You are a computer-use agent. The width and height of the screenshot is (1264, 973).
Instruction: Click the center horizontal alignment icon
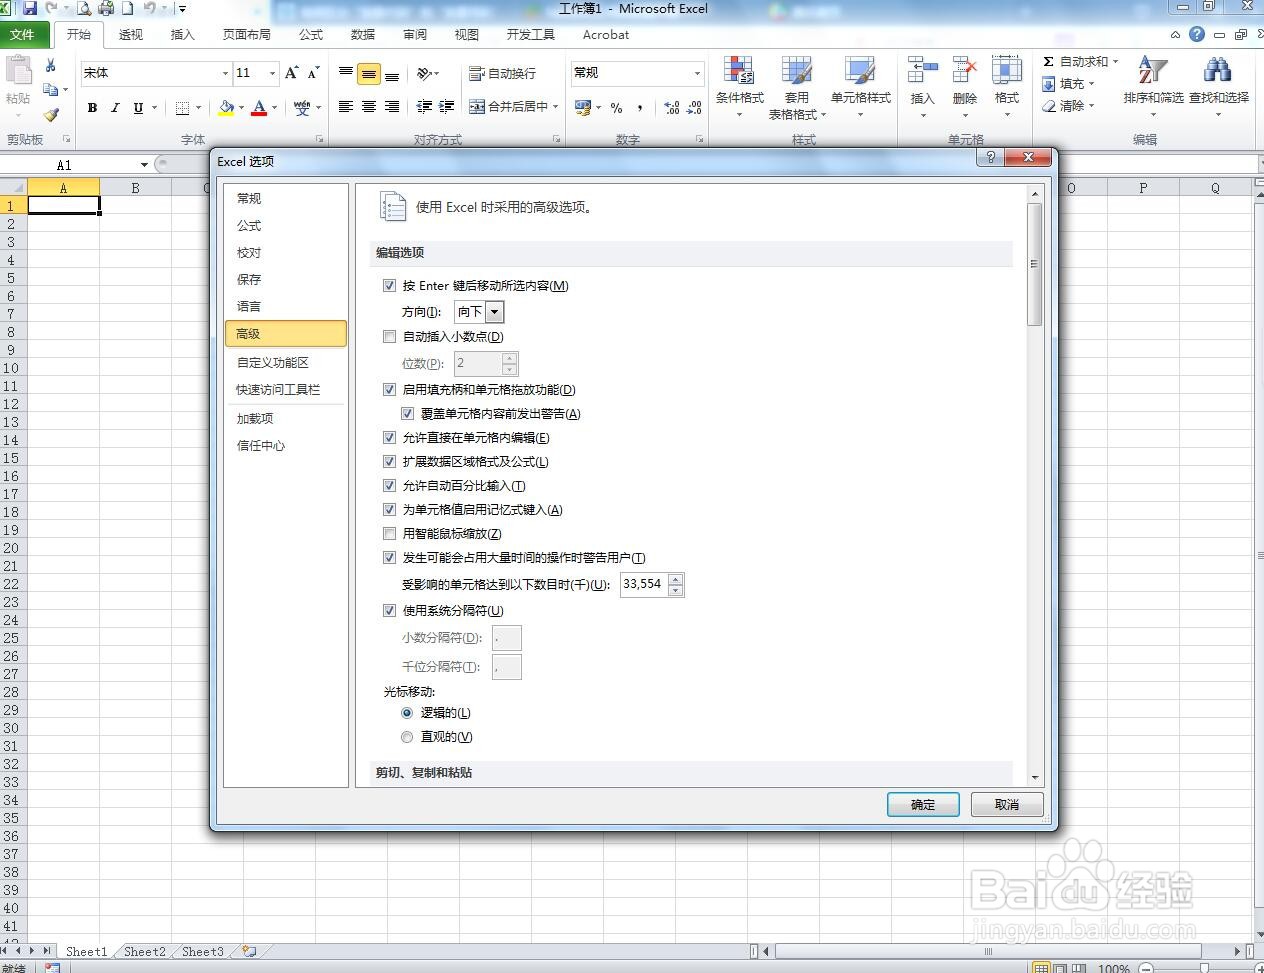369,107
